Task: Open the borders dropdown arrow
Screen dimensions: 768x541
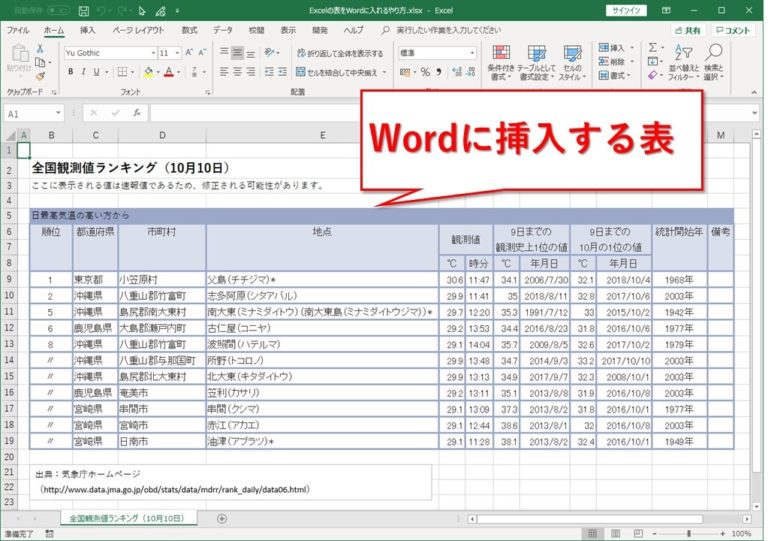Action: point(132,72)
